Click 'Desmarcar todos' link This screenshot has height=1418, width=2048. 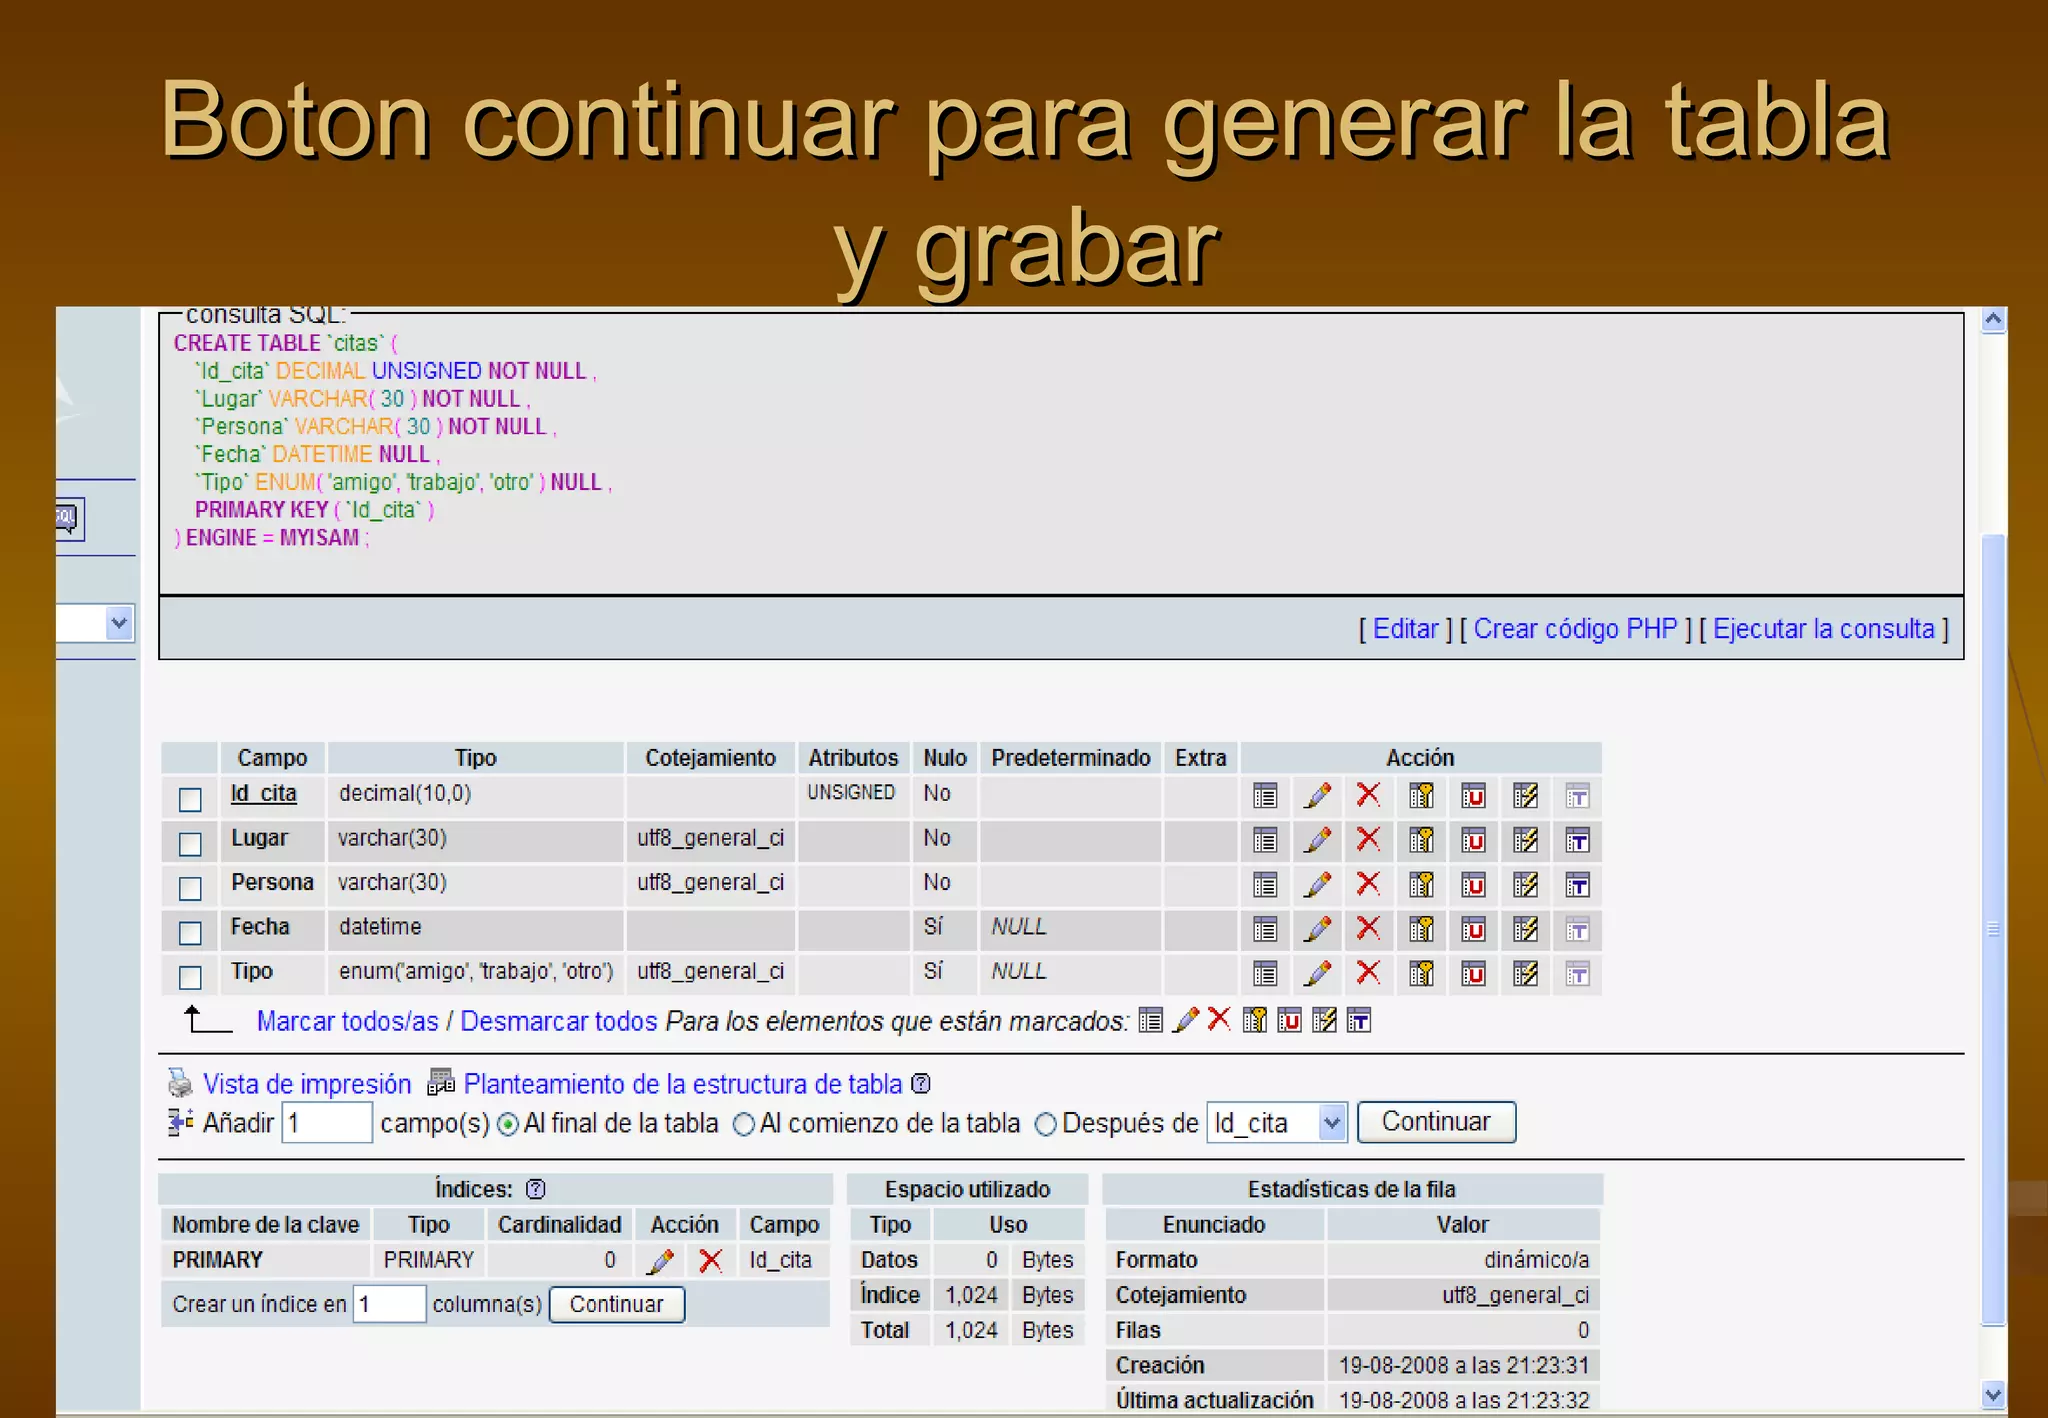558,1021
